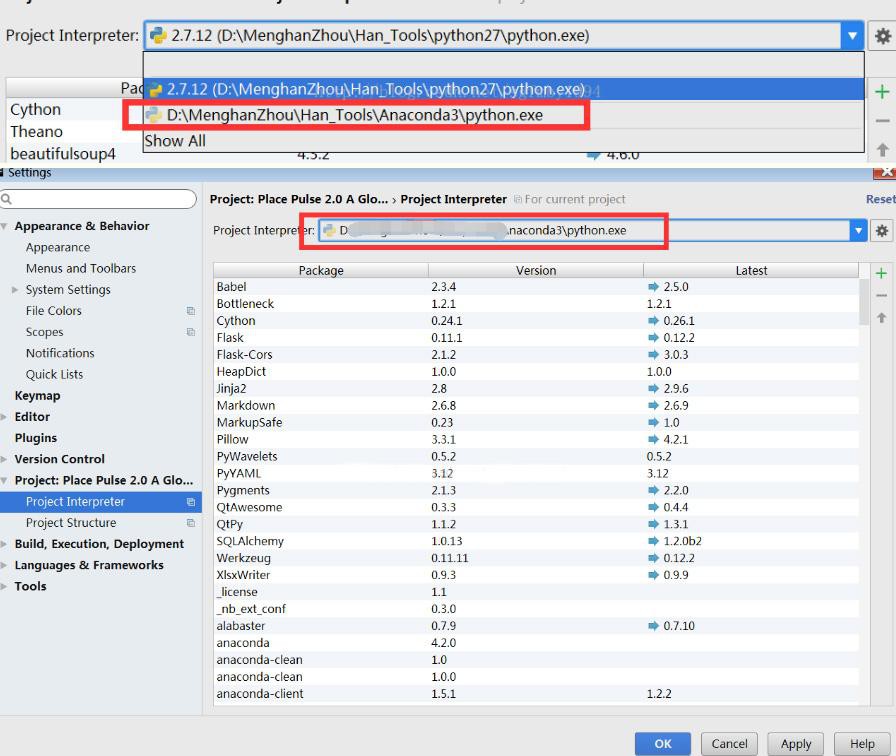
Task: Select 2.7.12 python27 interpreter in dropdown list
Action: 503,90
